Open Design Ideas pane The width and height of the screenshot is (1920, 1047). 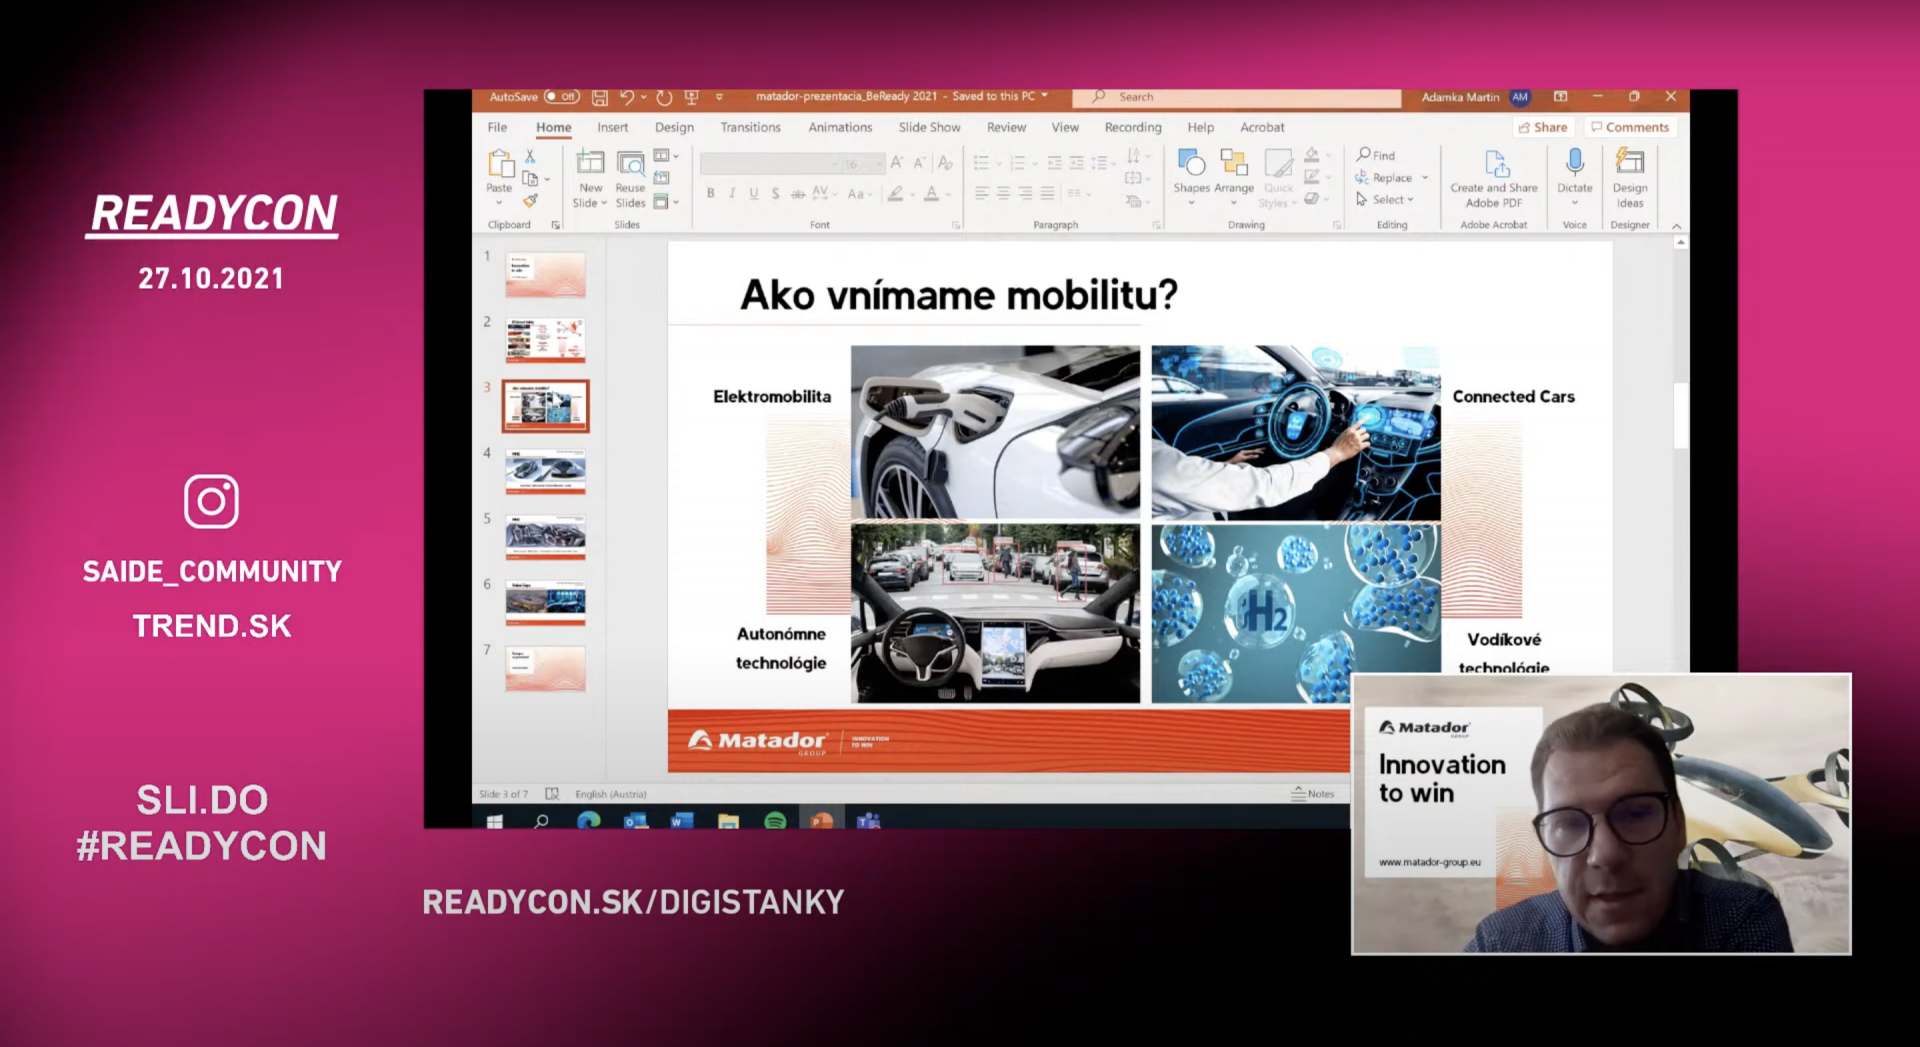click(x=1629, y=164)
